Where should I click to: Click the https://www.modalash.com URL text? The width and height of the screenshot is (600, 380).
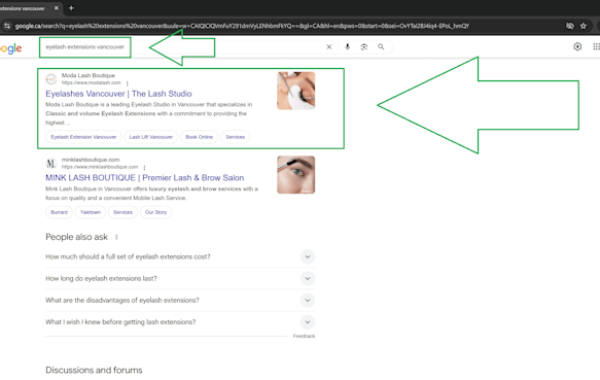click(x=91, y=83)
